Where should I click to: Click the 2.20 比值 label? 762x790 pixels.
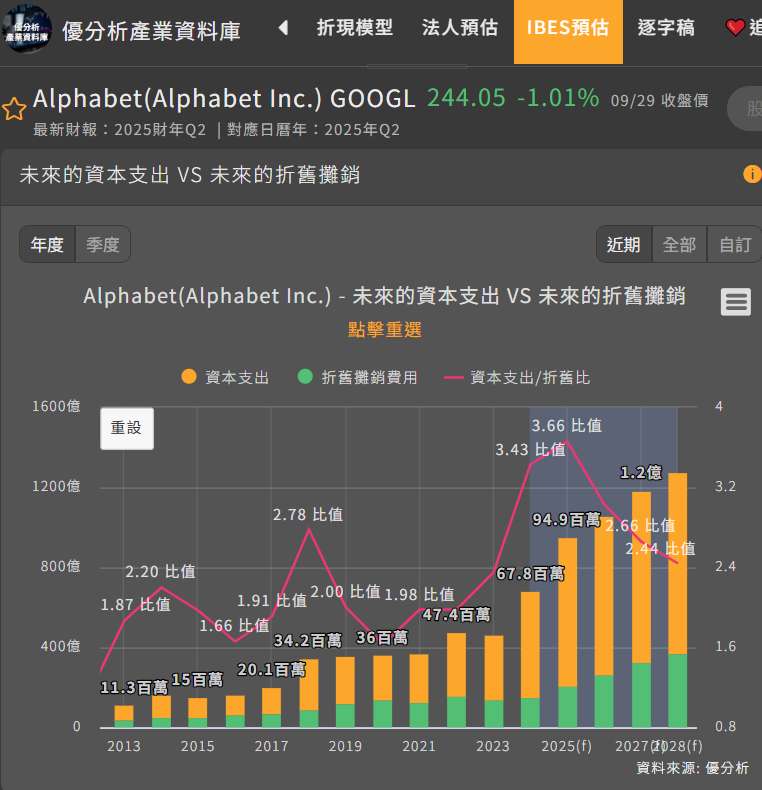click(x=160, y=572)
